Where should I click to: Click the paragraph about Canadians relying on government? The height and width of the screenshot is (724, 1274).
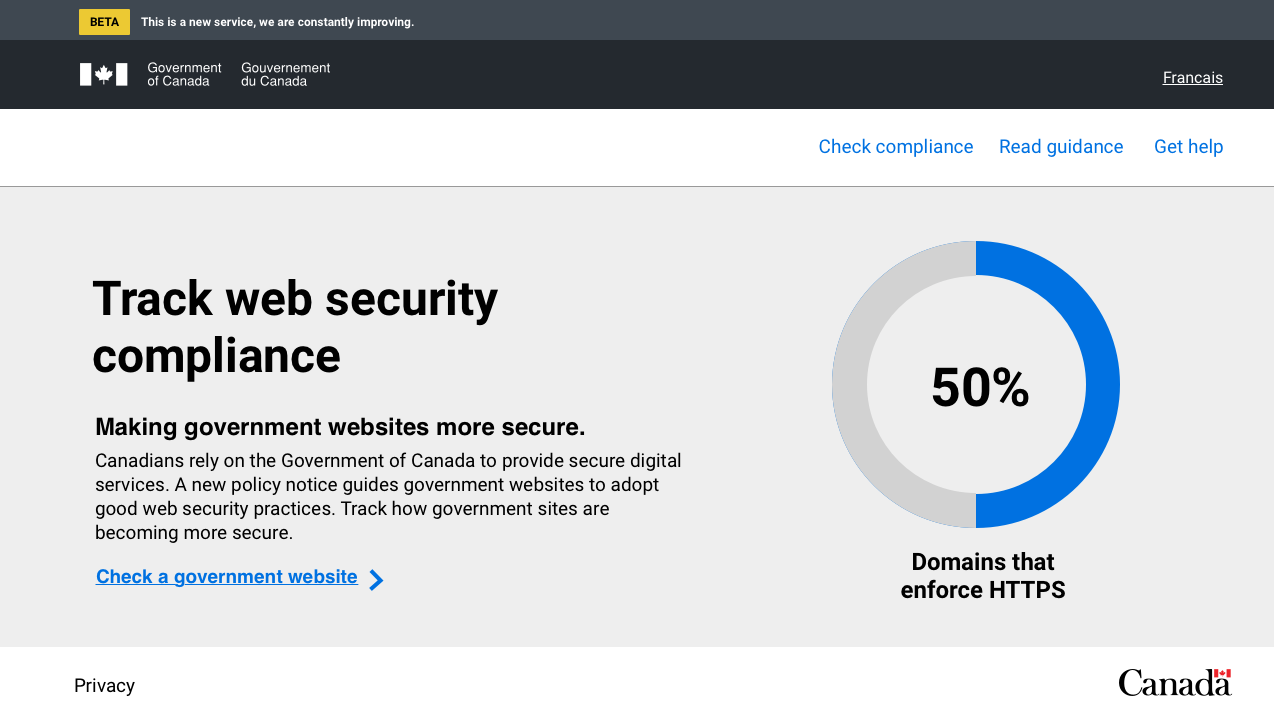click(388, 497)
